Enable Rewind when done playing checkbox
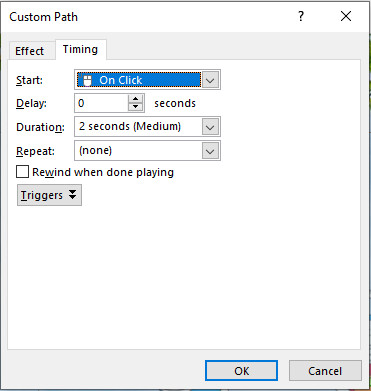This screenshot has height=391, width=371. (x=22, y=172)
